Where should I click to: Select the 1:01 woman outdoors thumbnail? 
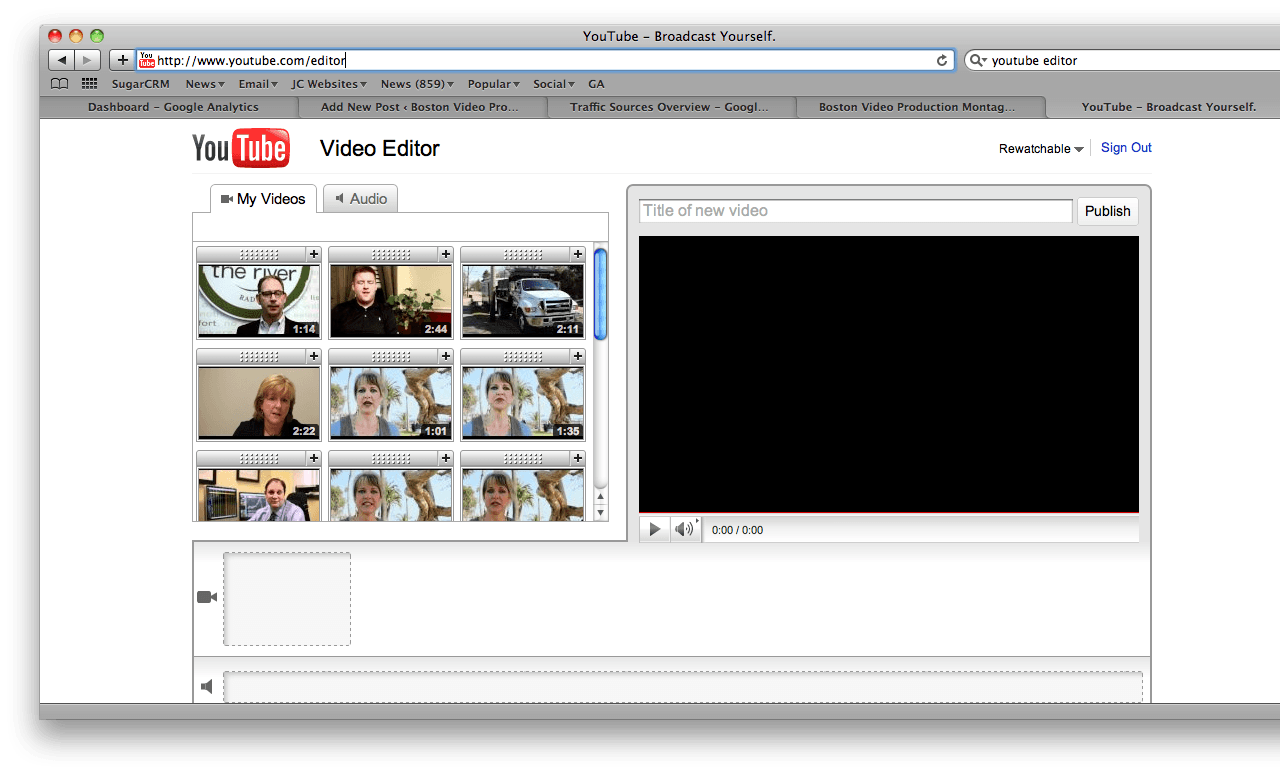pyautogui.click(x=391, y=403)
